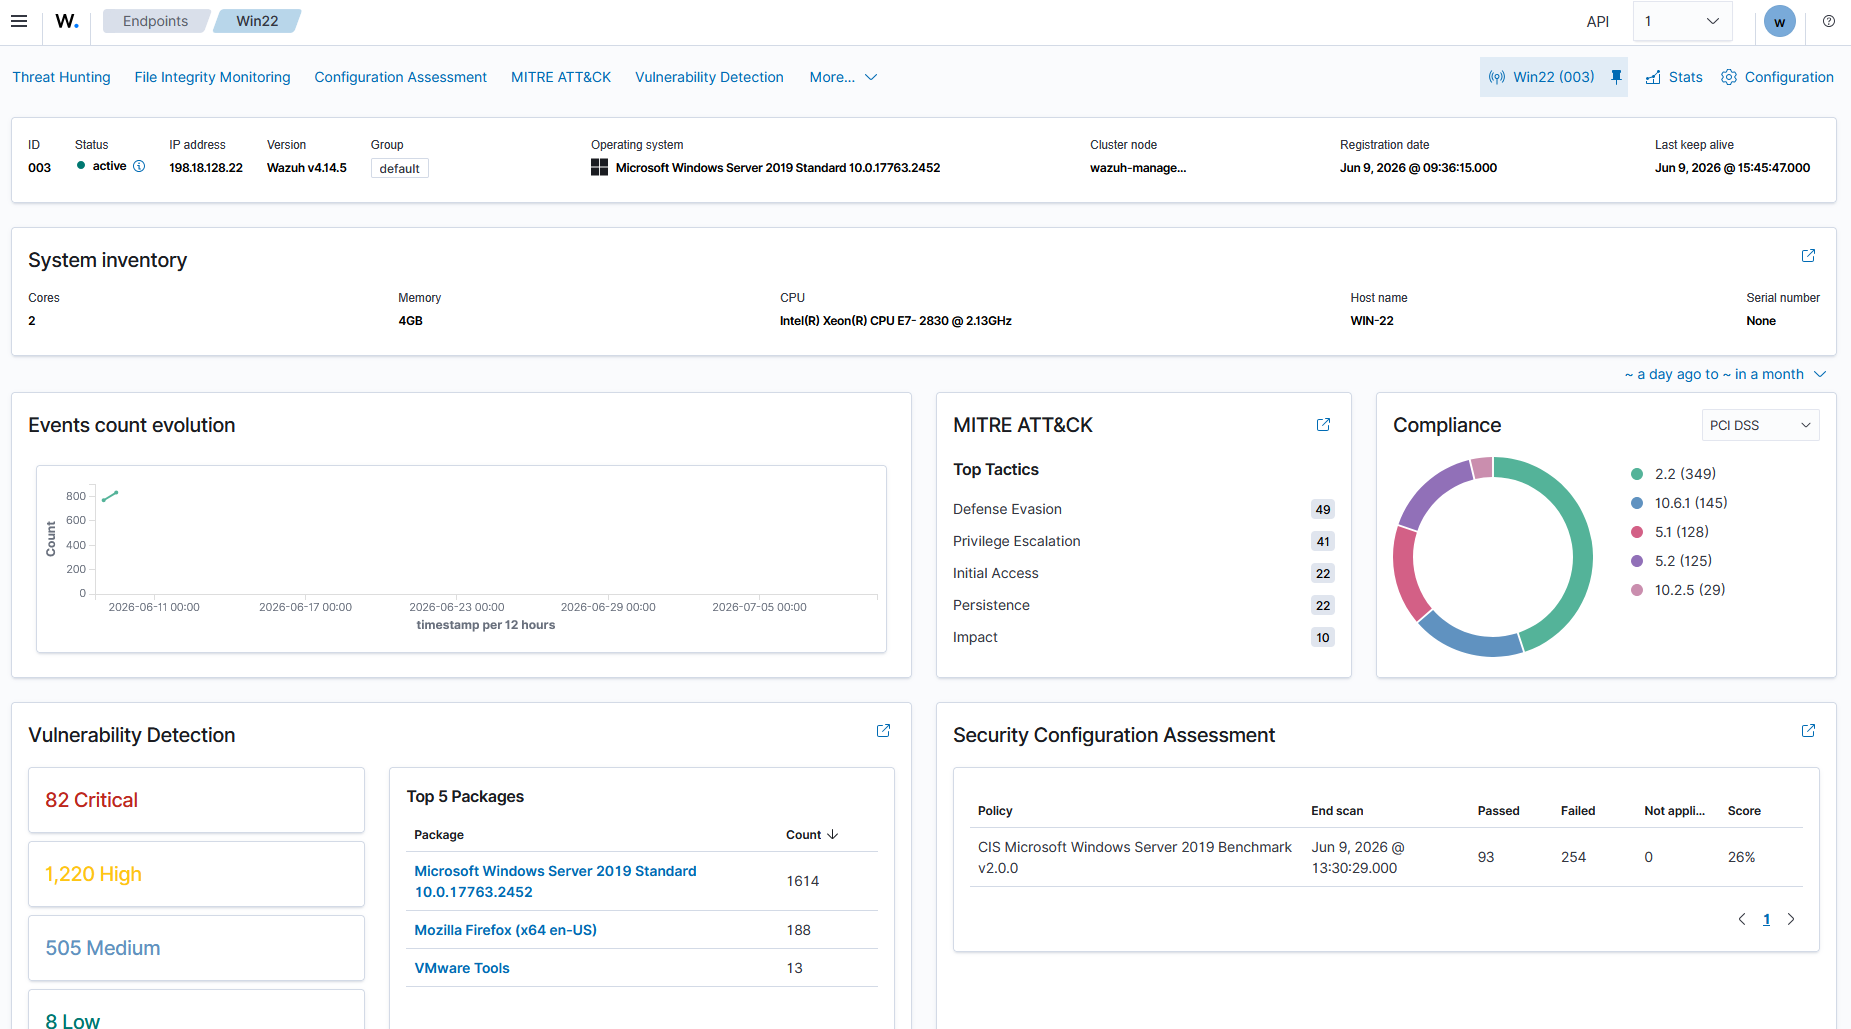
Task: Open the date range picker dropdown
Action: pos(1725,374)
